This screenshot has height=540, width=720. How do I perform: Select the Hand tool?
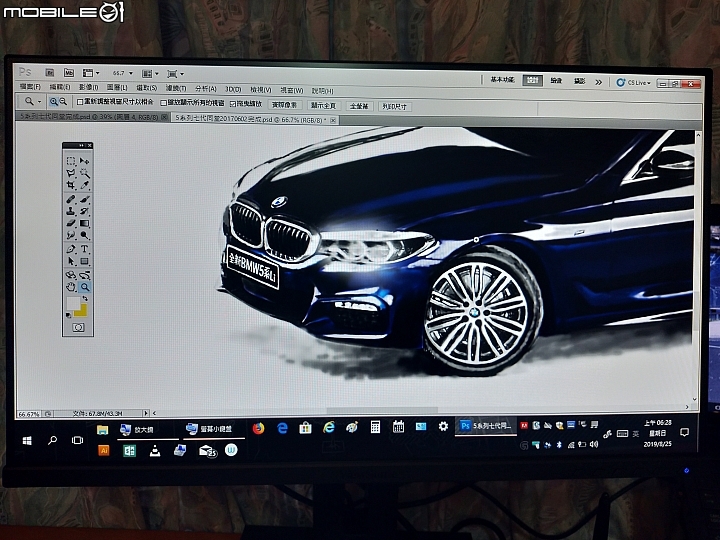click(x=71, y=287)
